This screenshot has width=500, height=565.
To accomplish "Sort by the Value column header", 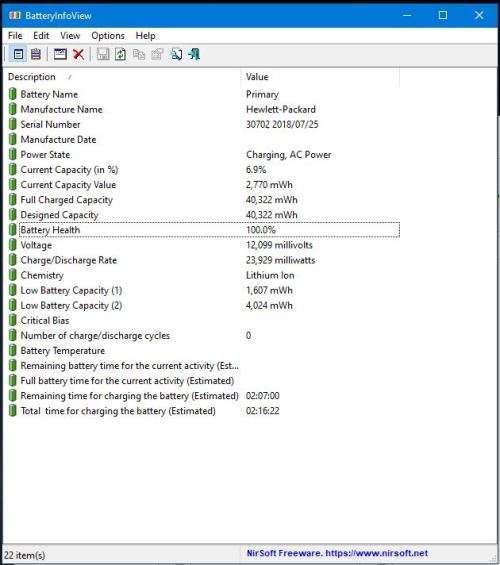I will point(320,77).
